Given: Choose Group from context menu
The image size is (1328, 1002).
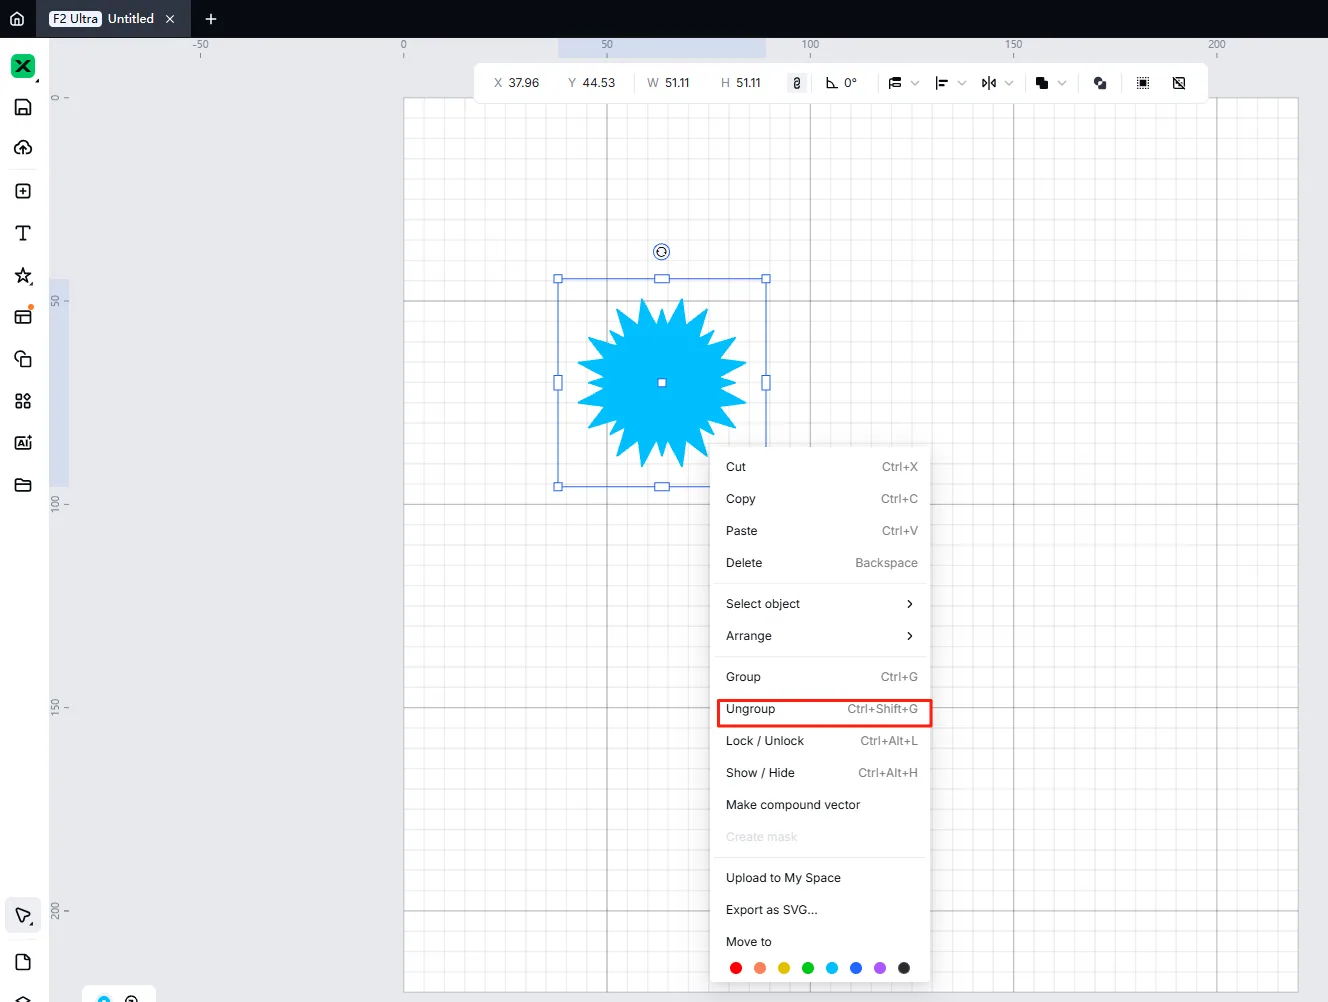Looking at the screenshot, I should point(821,677).
